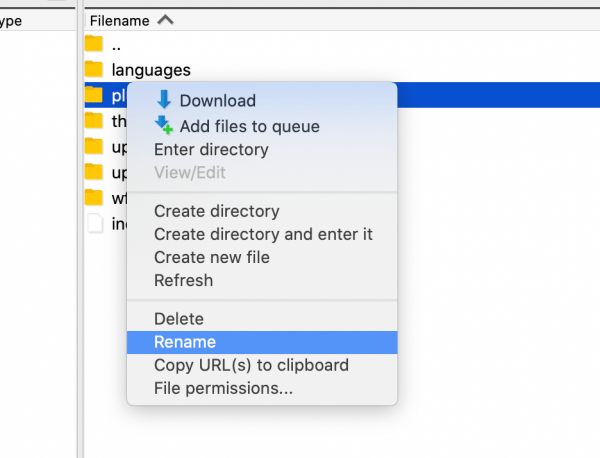
Task: Select Copy URL(s) to clipboard
Action: [262, 365]
